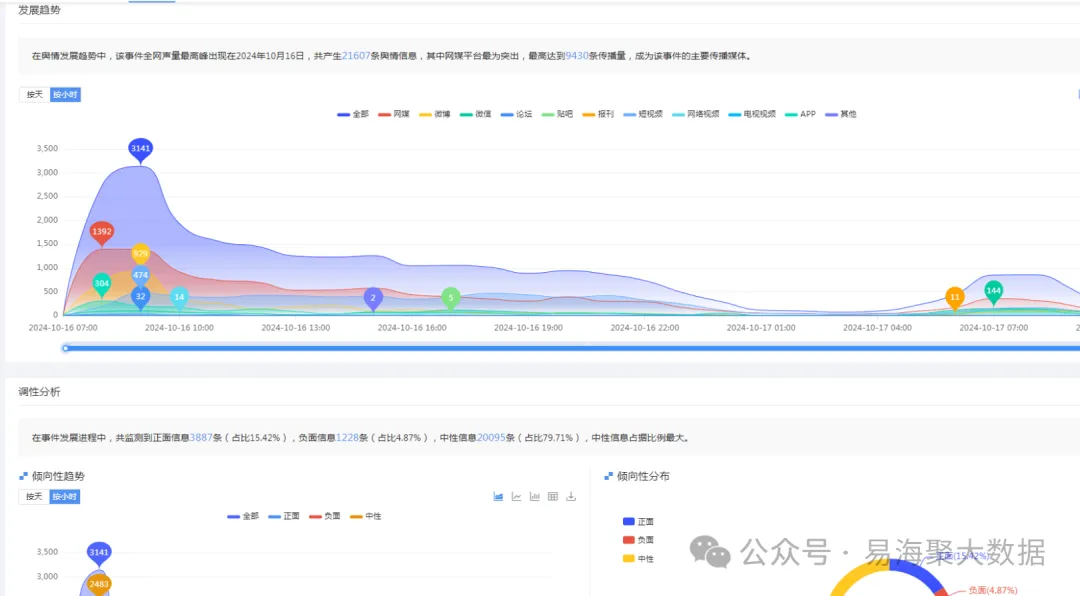Download the 倾向性趋势 chart
The height and width of the screenshot is (596, 1080).
point(571,496)
